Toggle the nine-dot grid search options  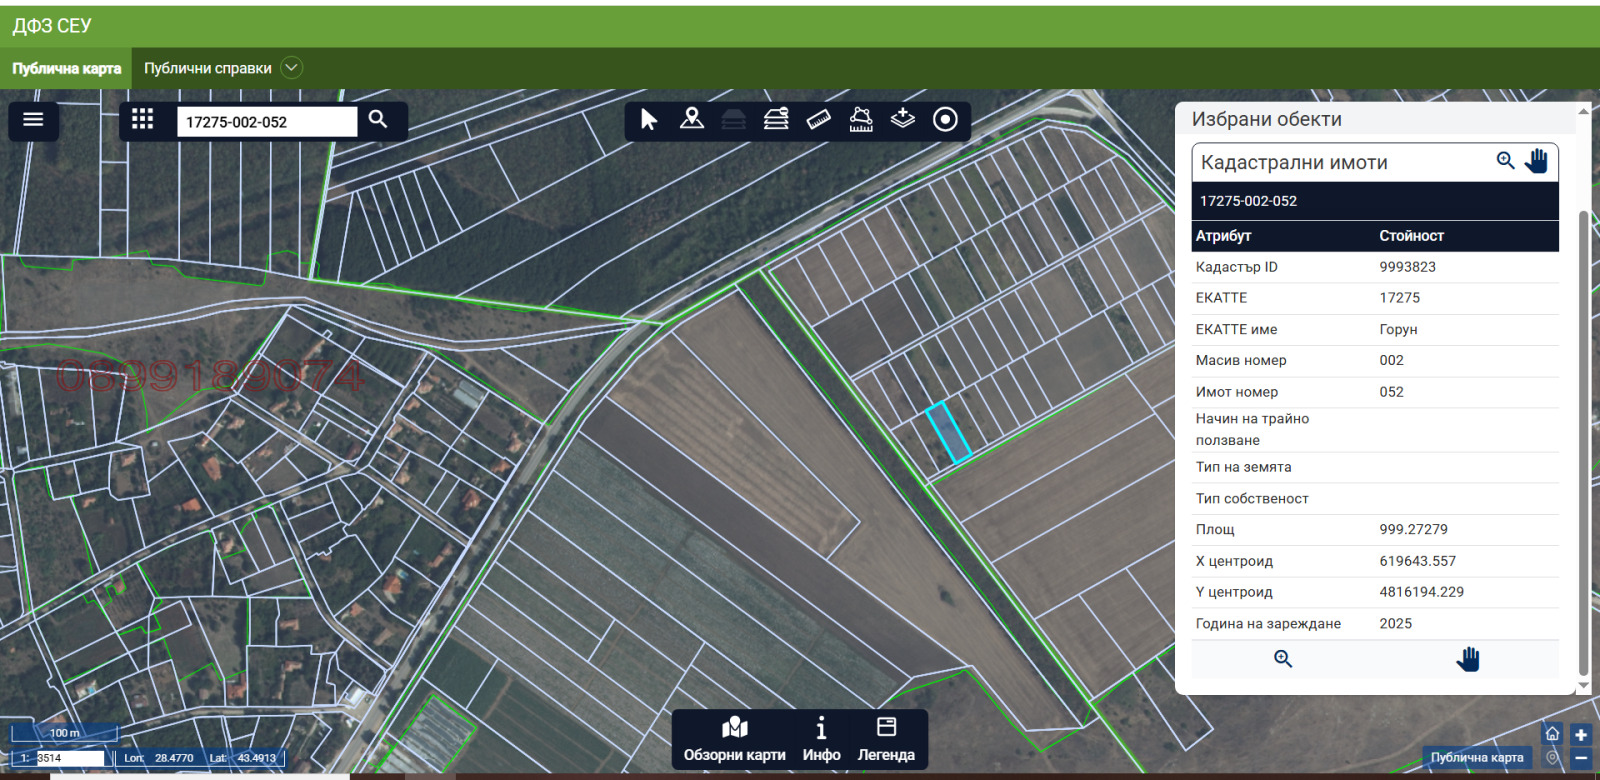click(x=142, y=120)
